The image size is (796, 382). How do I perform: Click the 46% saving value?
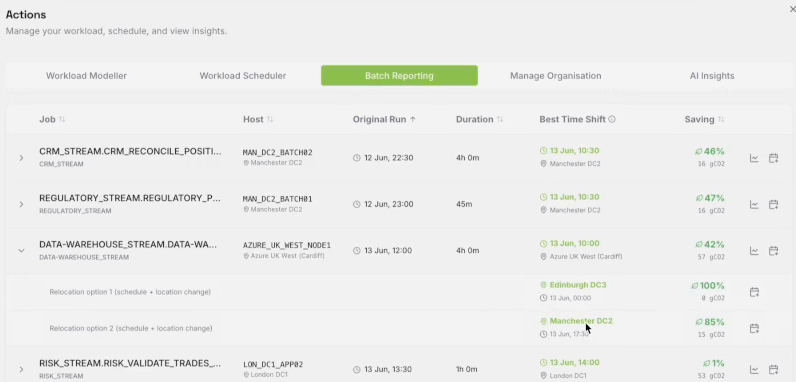(714, 151)
